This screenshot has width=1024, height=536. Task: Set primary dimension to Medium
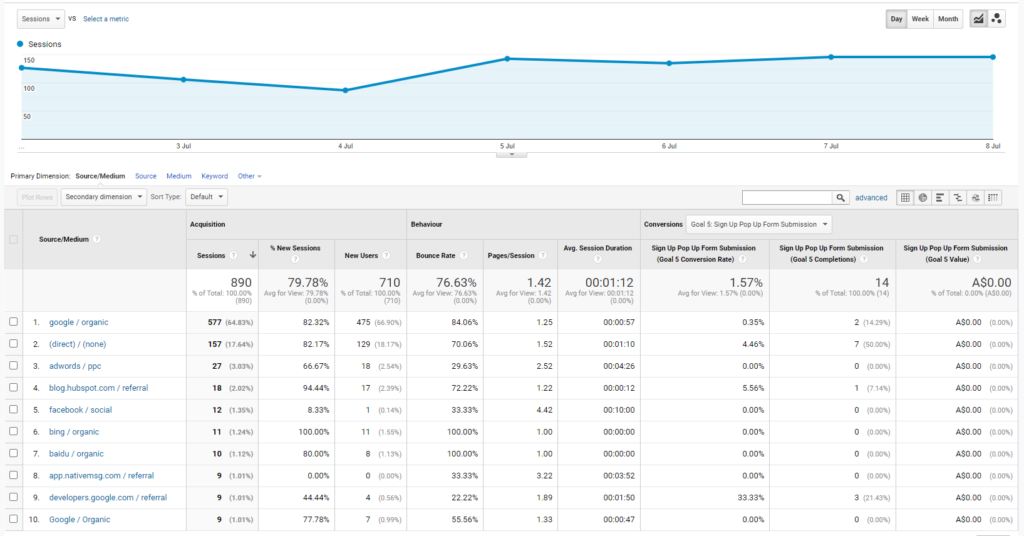[x=179, y=176]
